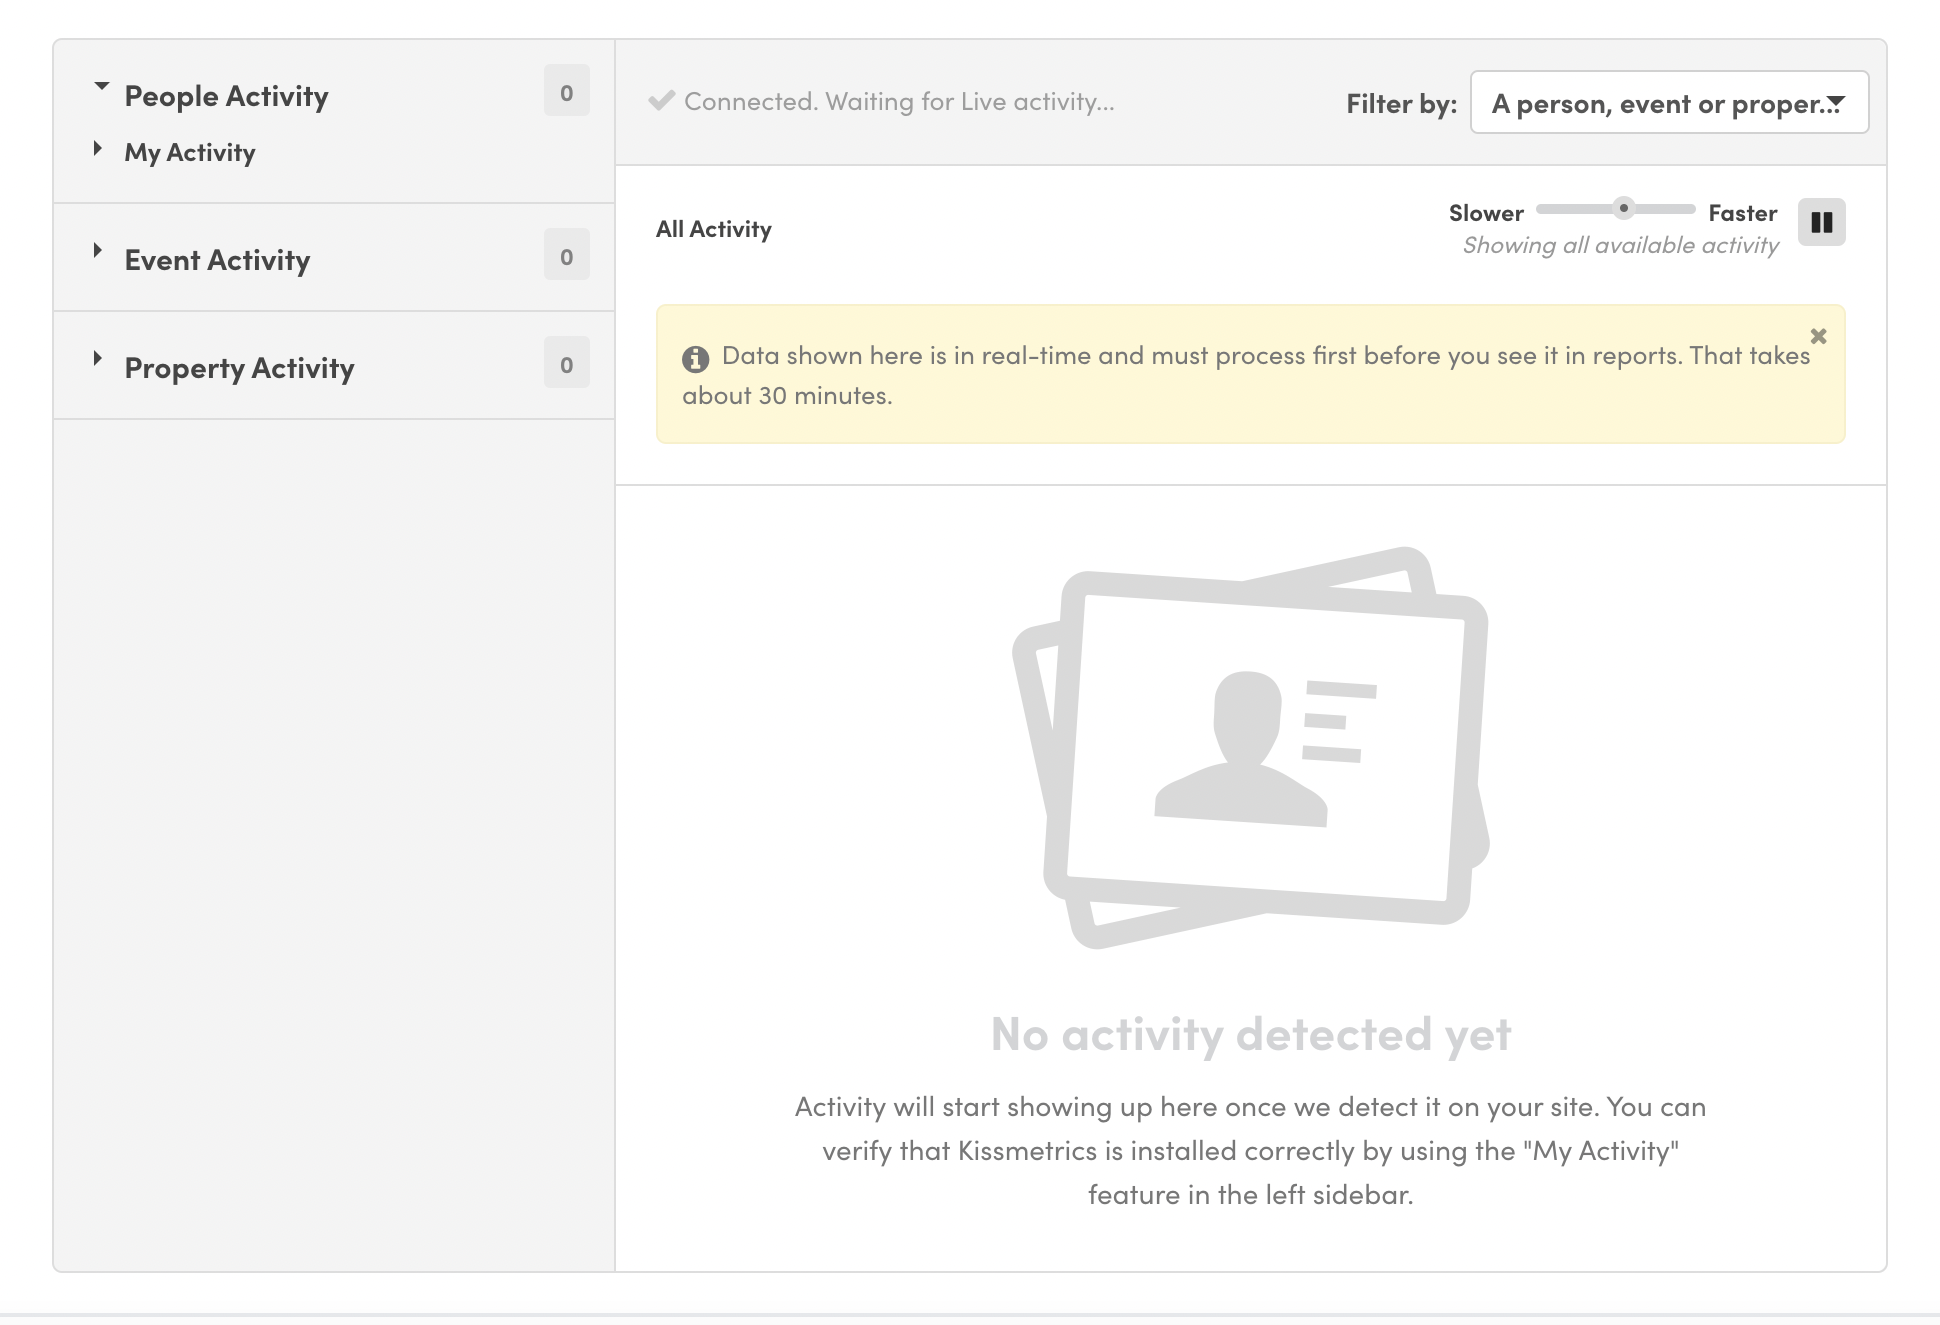This screenshot has width=1940, height=1325.
Task: Click the People Activity count badge
Action: [x=566, y=92]
